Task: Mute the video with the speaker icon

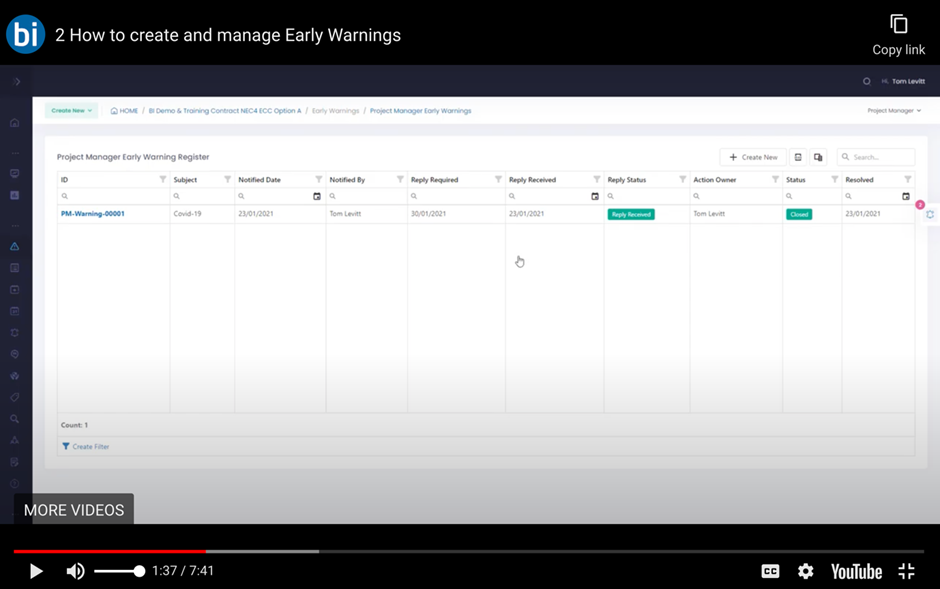Action: click(x=76, y=571)
